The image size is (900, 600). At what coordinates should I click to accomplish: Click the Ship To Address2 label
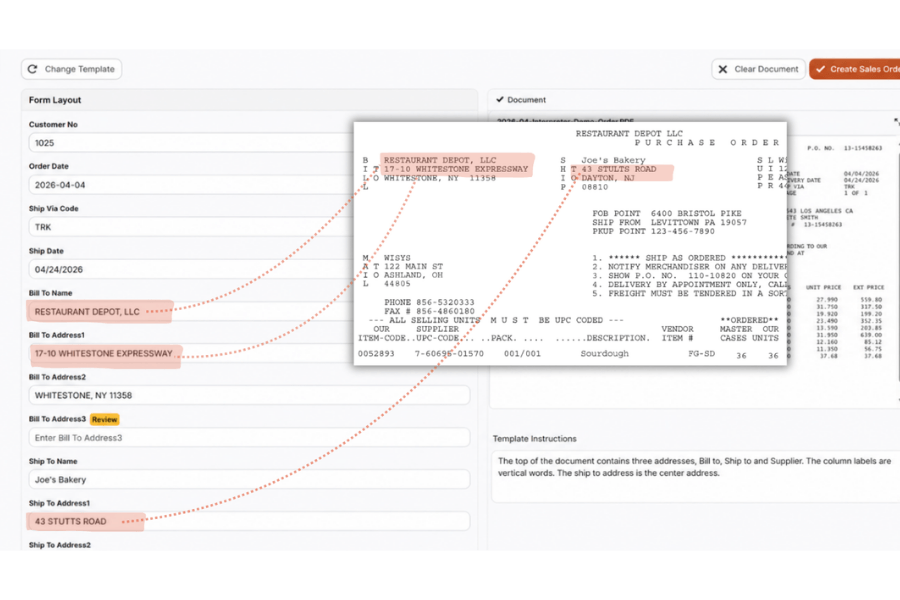[60, 545]
